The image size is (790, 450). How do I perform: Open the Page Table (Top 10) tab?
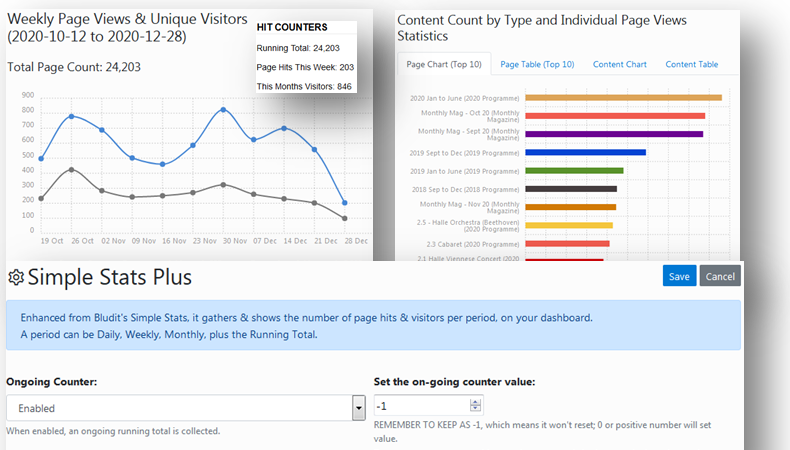[537, 65]
